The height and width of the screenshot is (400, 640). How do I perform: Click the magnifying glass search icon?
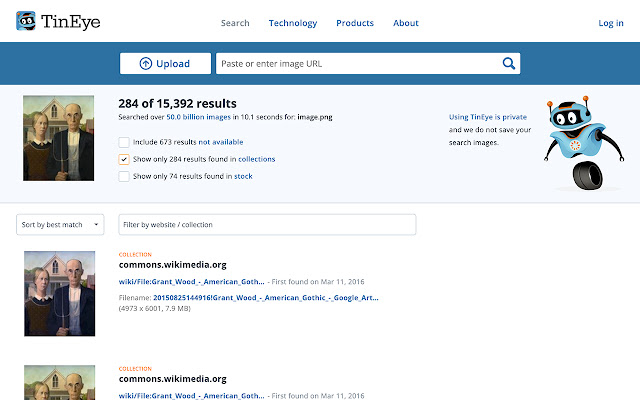pos(509,64)
